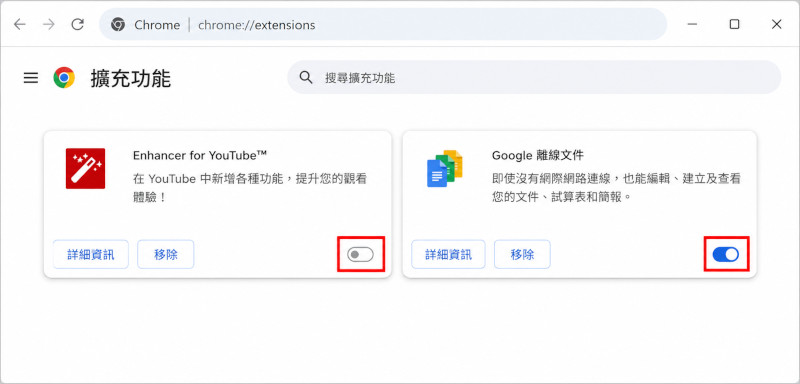Close the Chrome window
Image resolution: width=800 pixels, height=384 pixels.
pyautogui.click(x=777, y=24)
